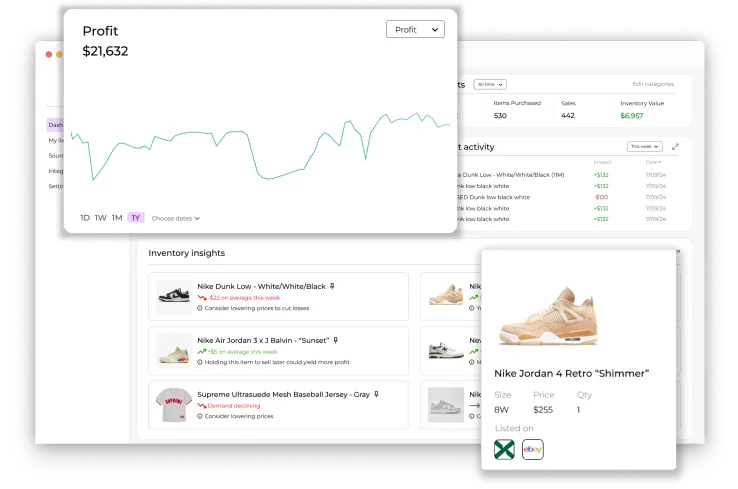Click the Dunk Low White/White/Black (11M) activity row

561,175
